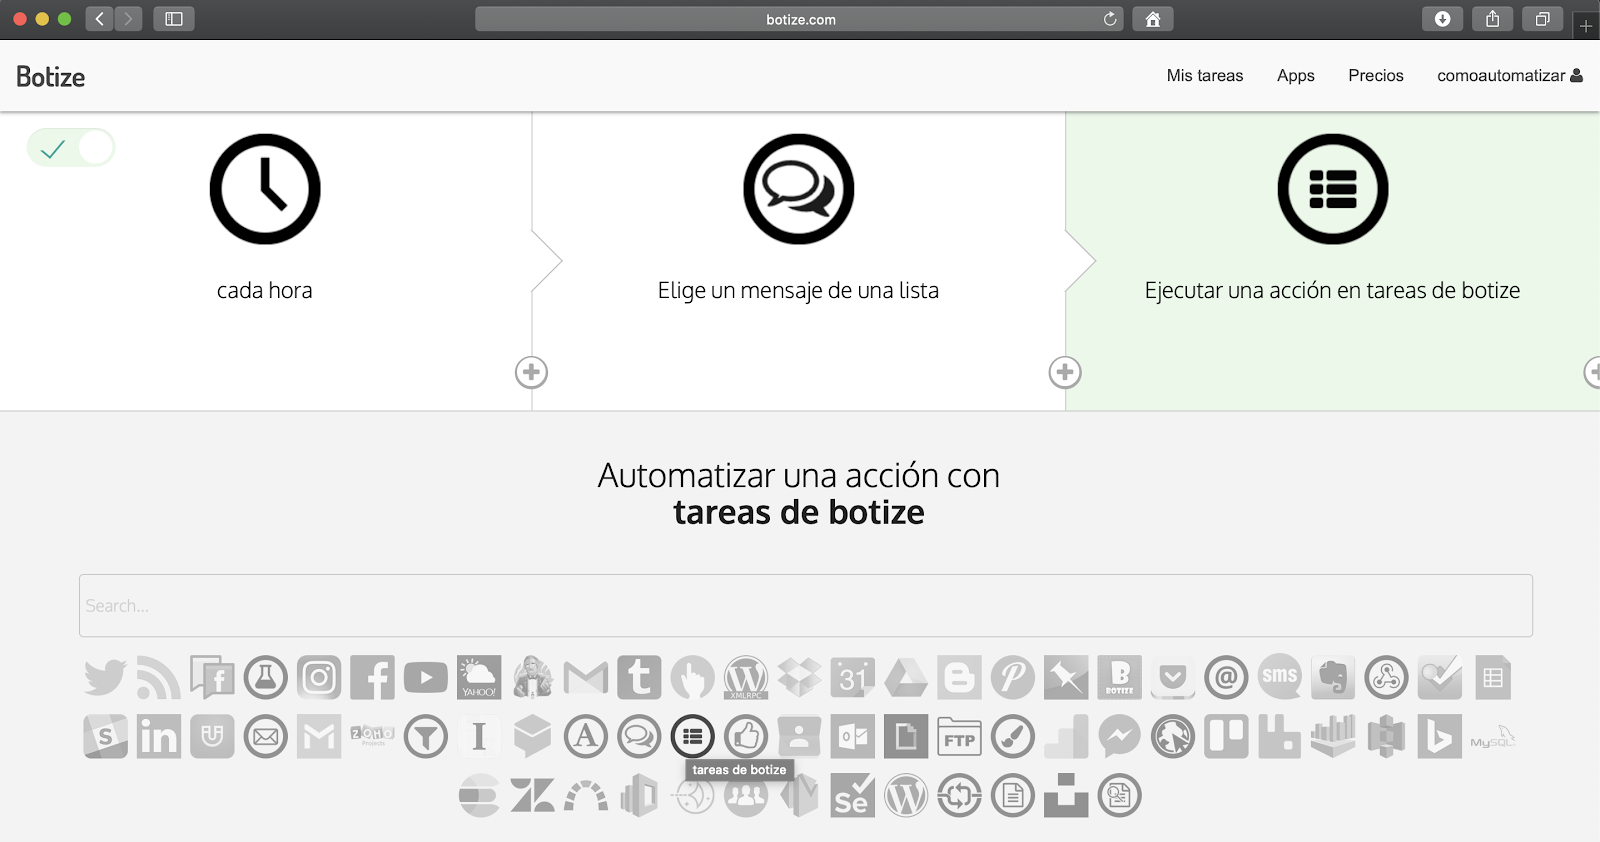
Task: Select the Tumblr app icon
Action: [x=639, y=678]
